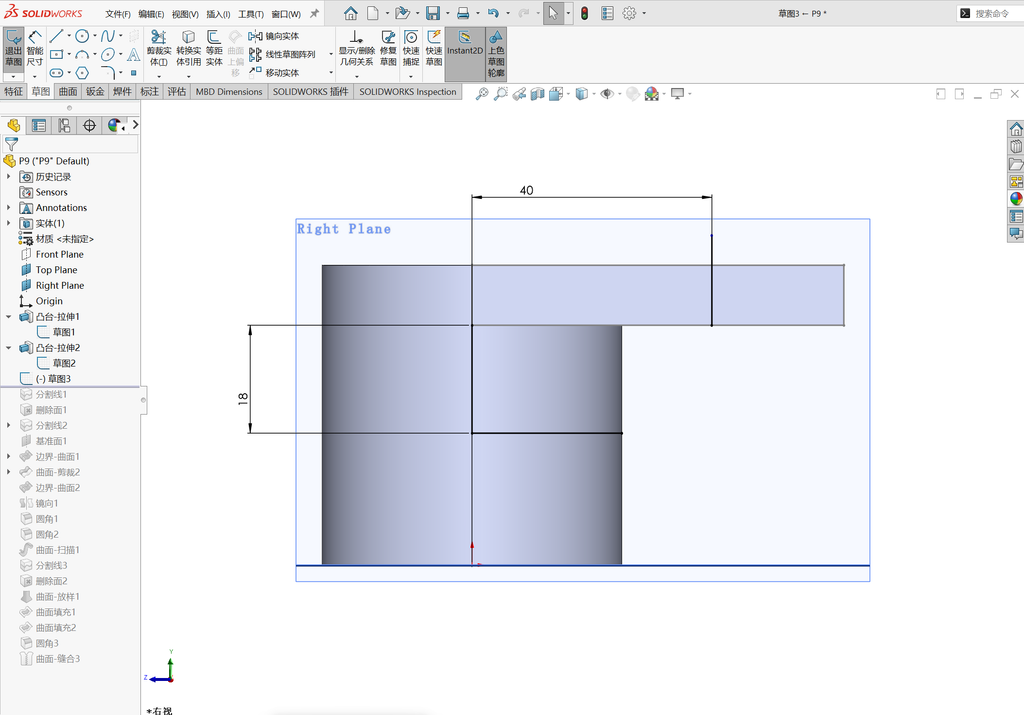Switch to the 曲面 (Surfaces) tab

68,91
